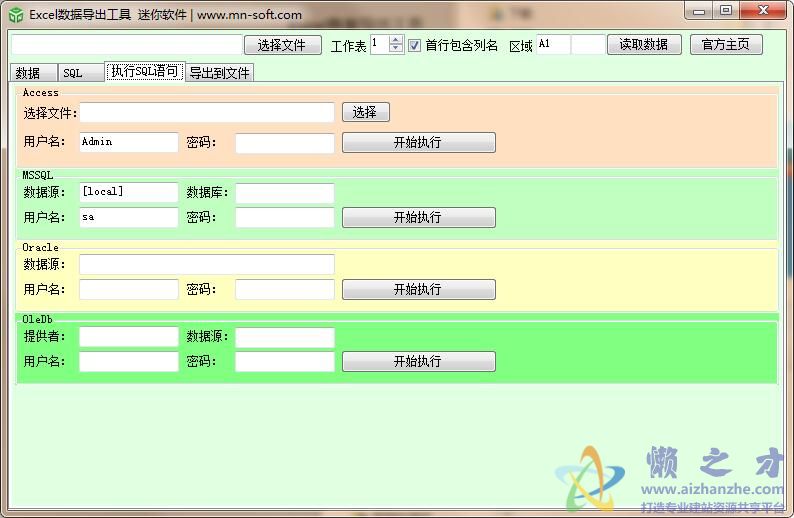Minimize the Excel数据导出工具 window
Screen dimensions: 794x518
pos(699,11)
